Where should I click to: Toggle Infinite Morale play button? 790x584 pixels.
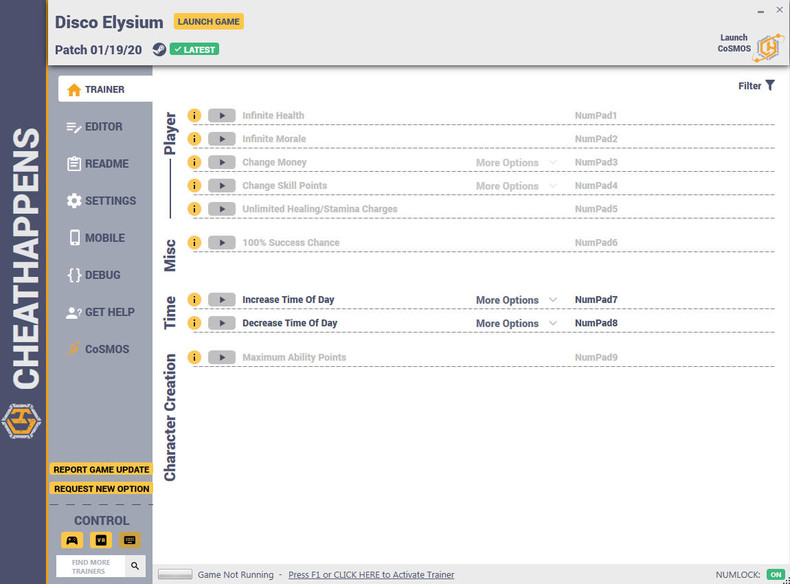coord(222,139)
